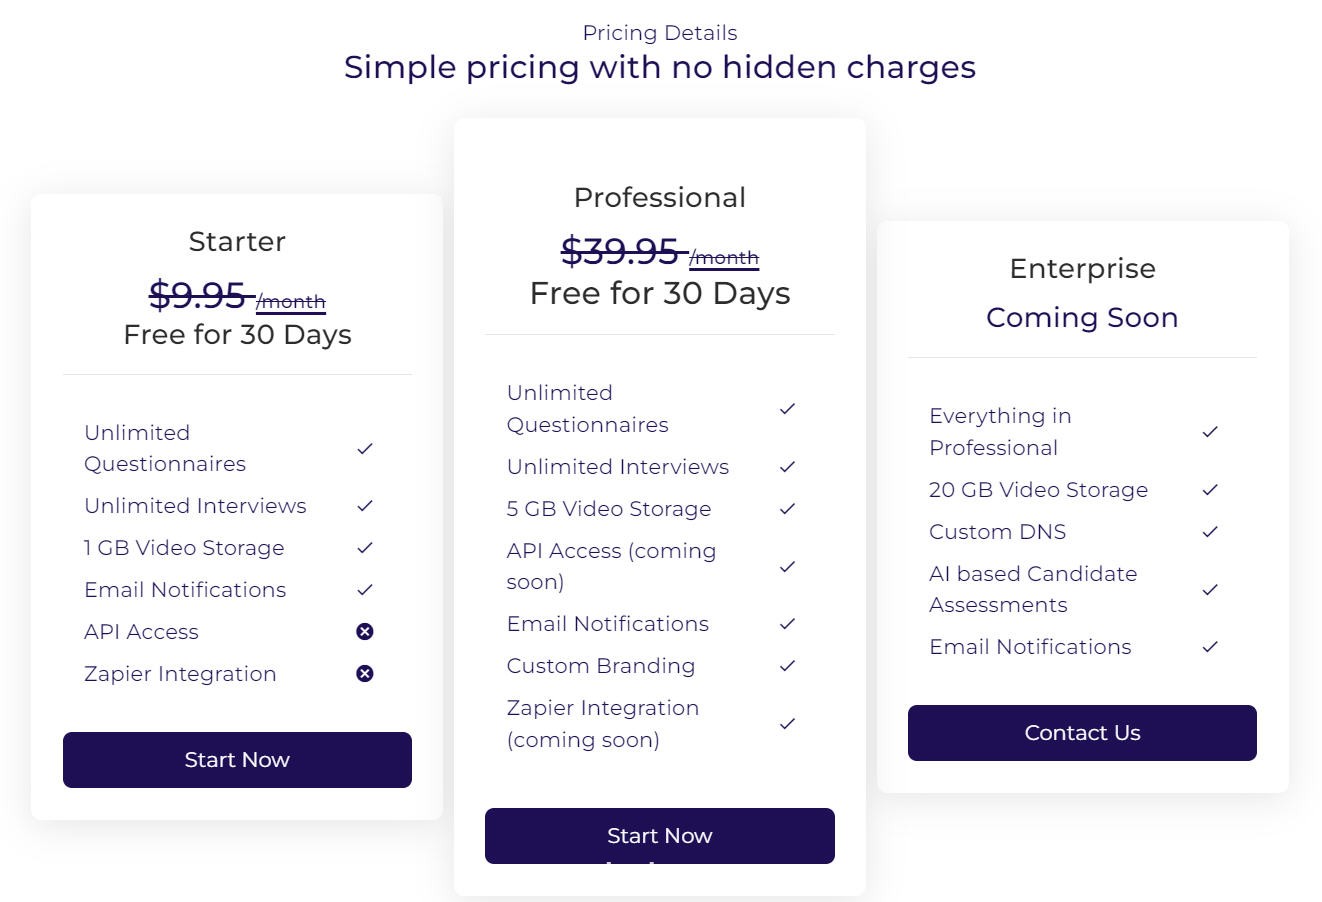Click checkmark next to 1 GB Video Storage
This screenshot has height=902, width=1322.
pyautogui.click(x=365, y=548)
